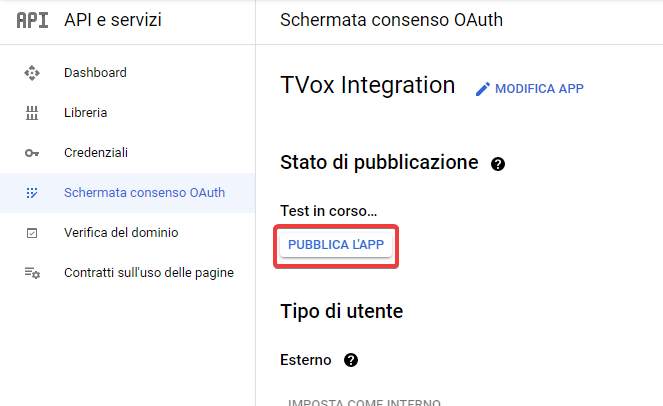The image size is (663, 406).
Task: Click the Verifica del dominio checkbox icon
Action: [x=32, y=233]
